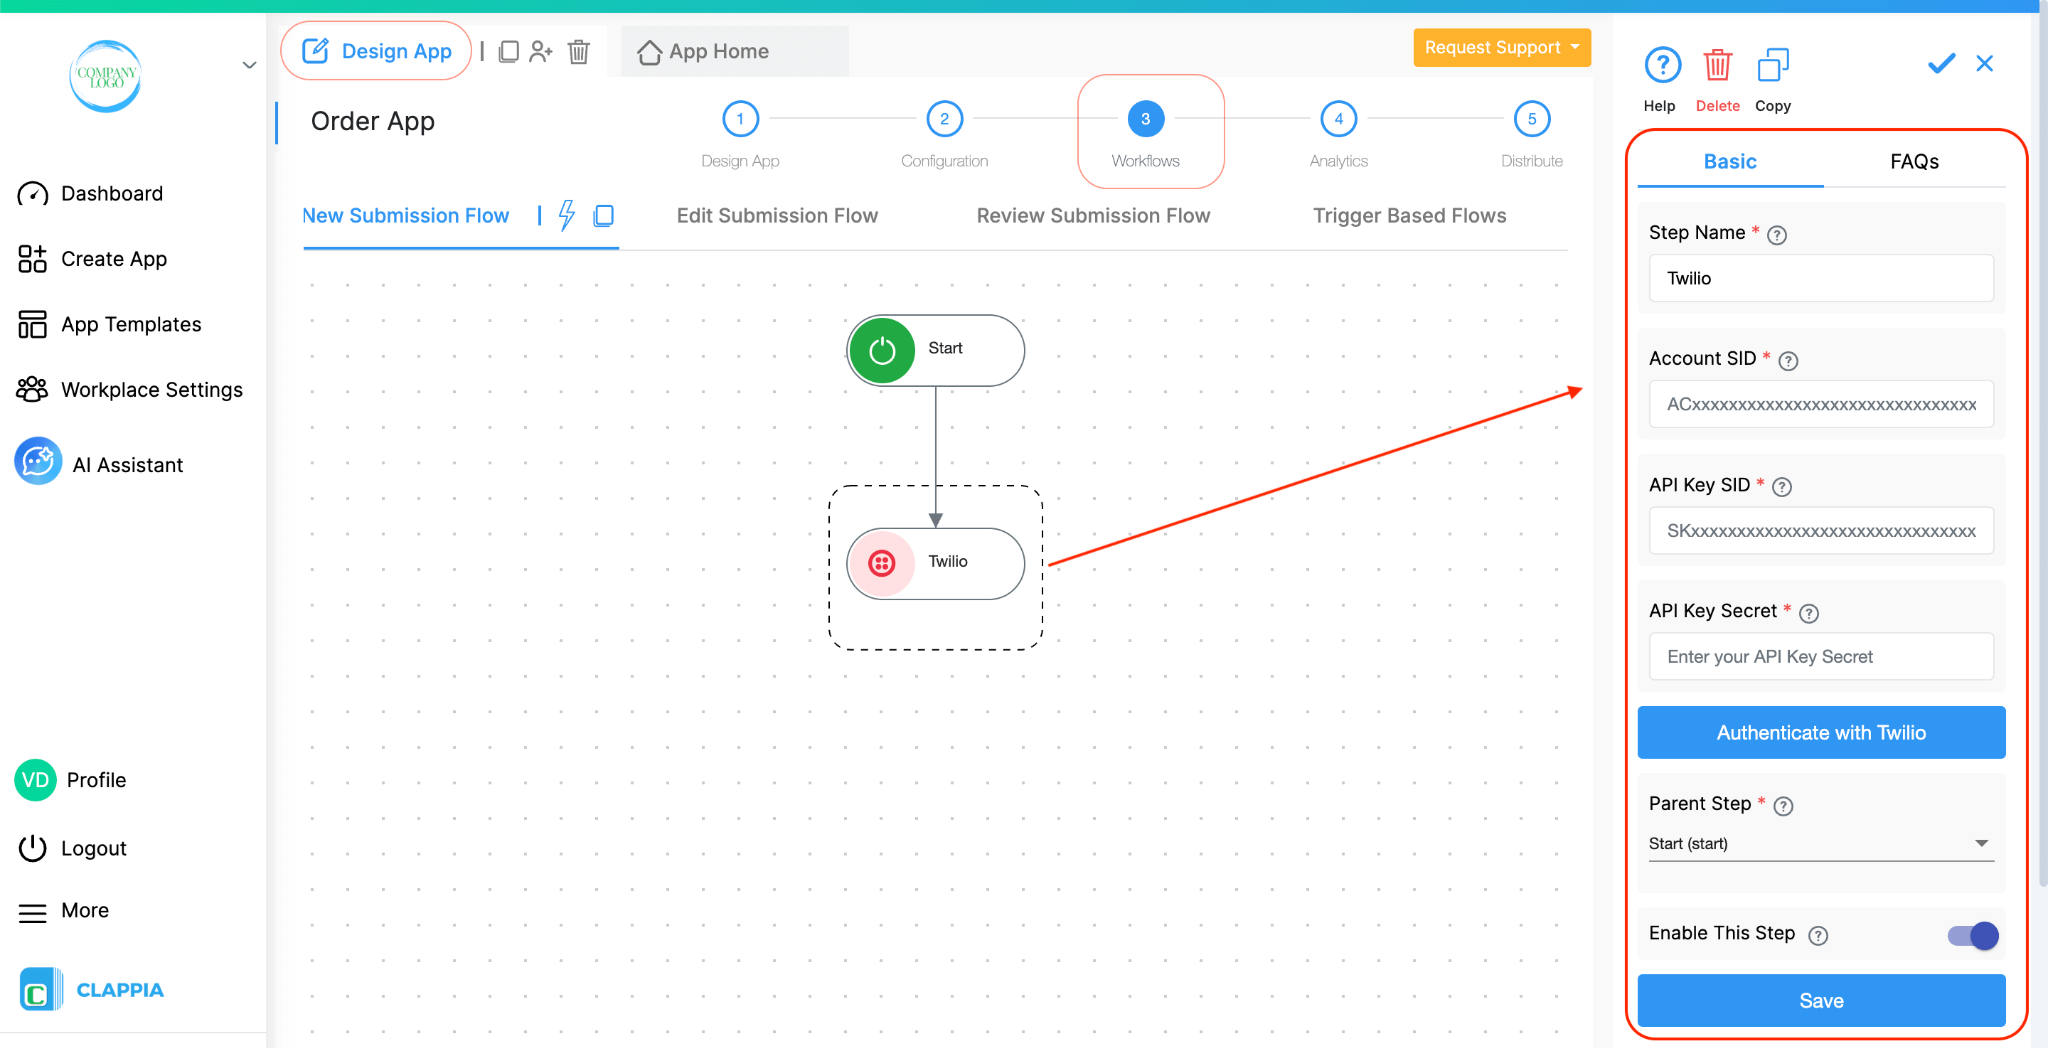This screenshot has height=1048, width=2048.
Task: Go to step 5 Distribute
Action: (1532, 119)
